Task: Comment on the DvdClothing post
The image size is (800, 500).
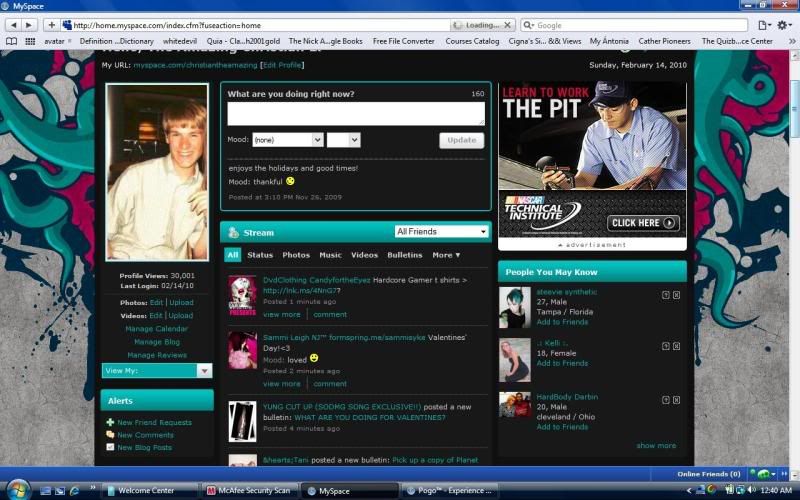Action: 330,315
